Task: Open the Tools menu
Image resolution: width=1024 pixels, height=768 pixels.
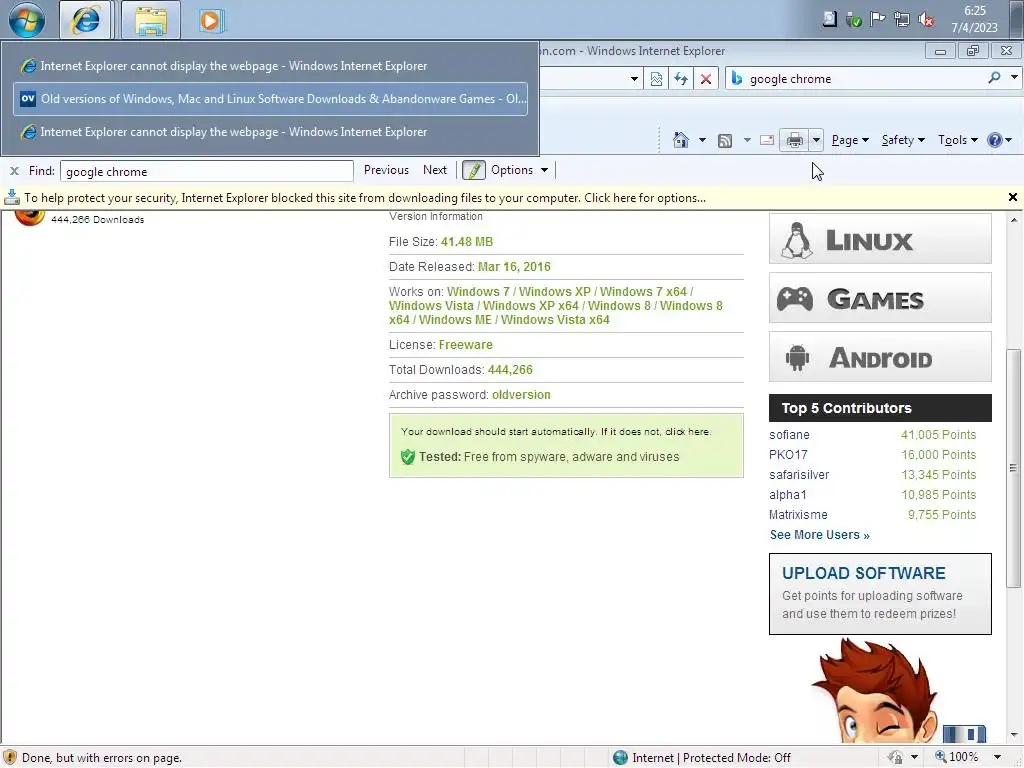Action: (x=957, y=140)
